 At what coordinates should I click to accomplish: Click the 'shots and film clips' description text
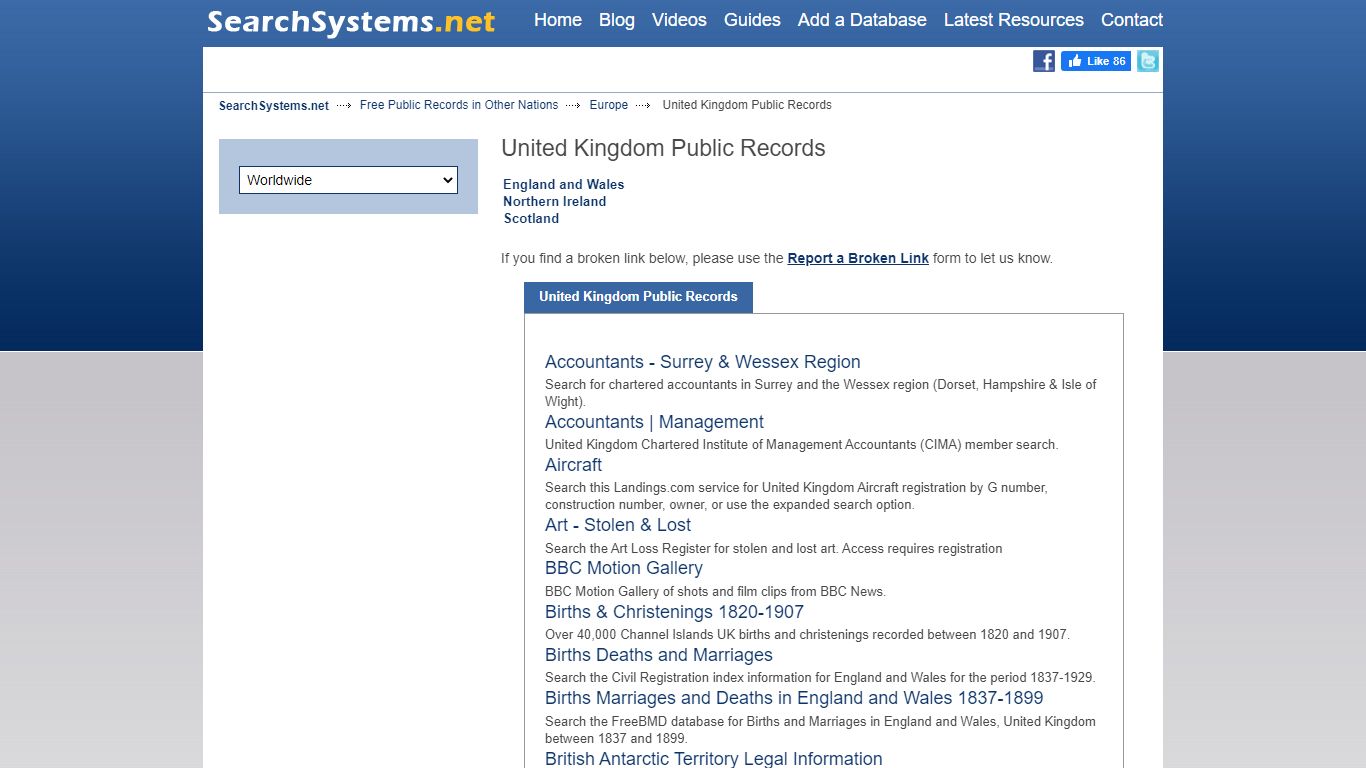pos(715,591)
